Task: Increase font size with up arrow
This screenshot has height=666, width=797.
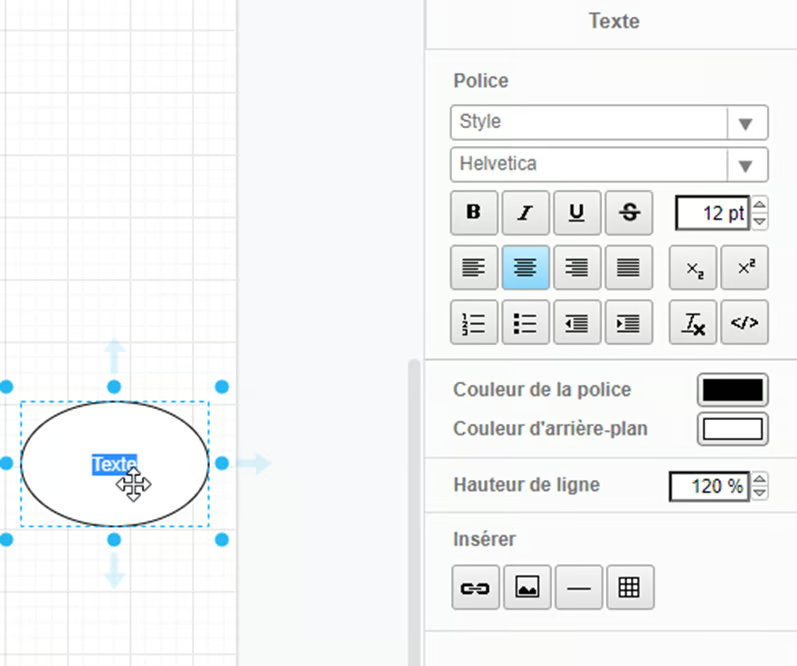Action: click(x=760, y=205)
